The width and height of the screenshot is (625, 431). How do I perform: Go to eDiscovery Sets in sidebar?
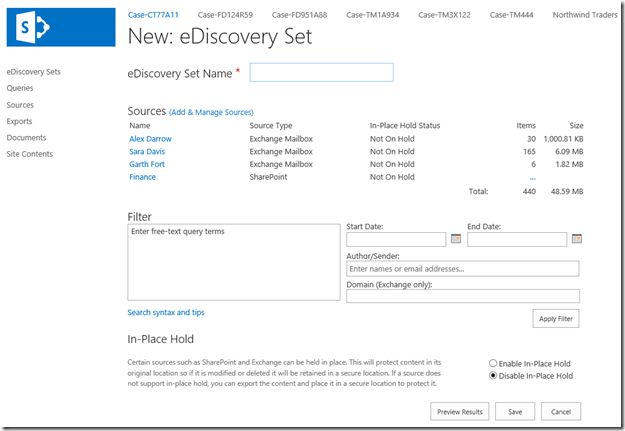tap(33, 72)
